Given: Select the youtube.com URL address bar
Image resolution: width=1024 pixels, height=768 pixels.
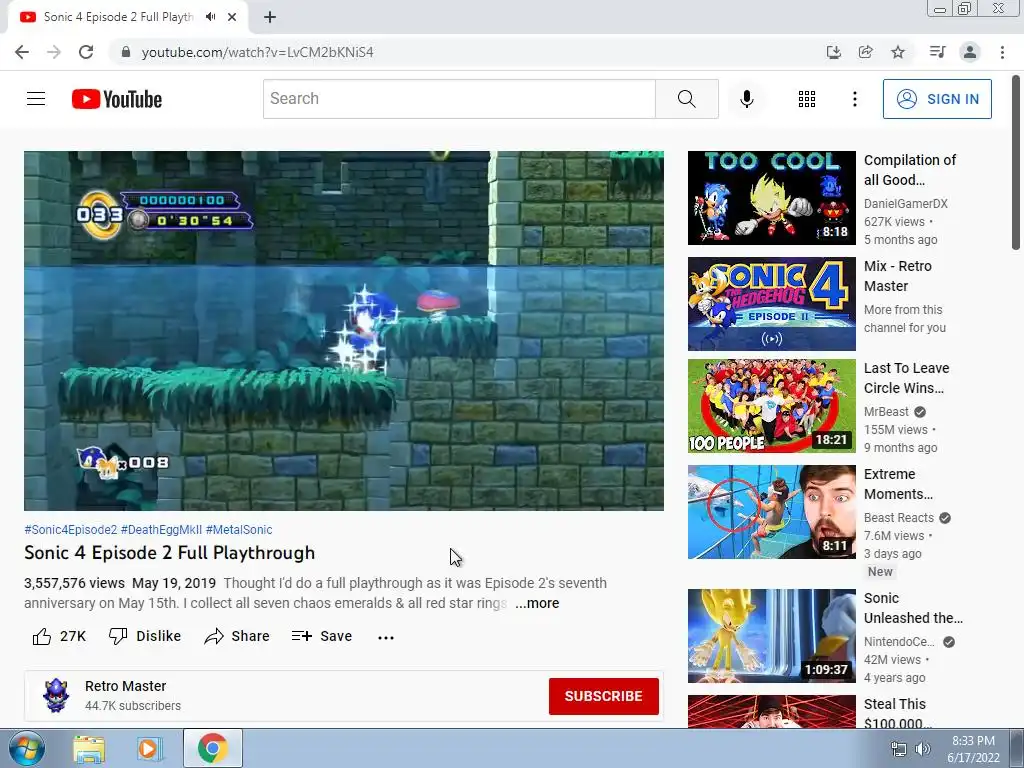Looking at the screenshot, I should coord(258,52).
